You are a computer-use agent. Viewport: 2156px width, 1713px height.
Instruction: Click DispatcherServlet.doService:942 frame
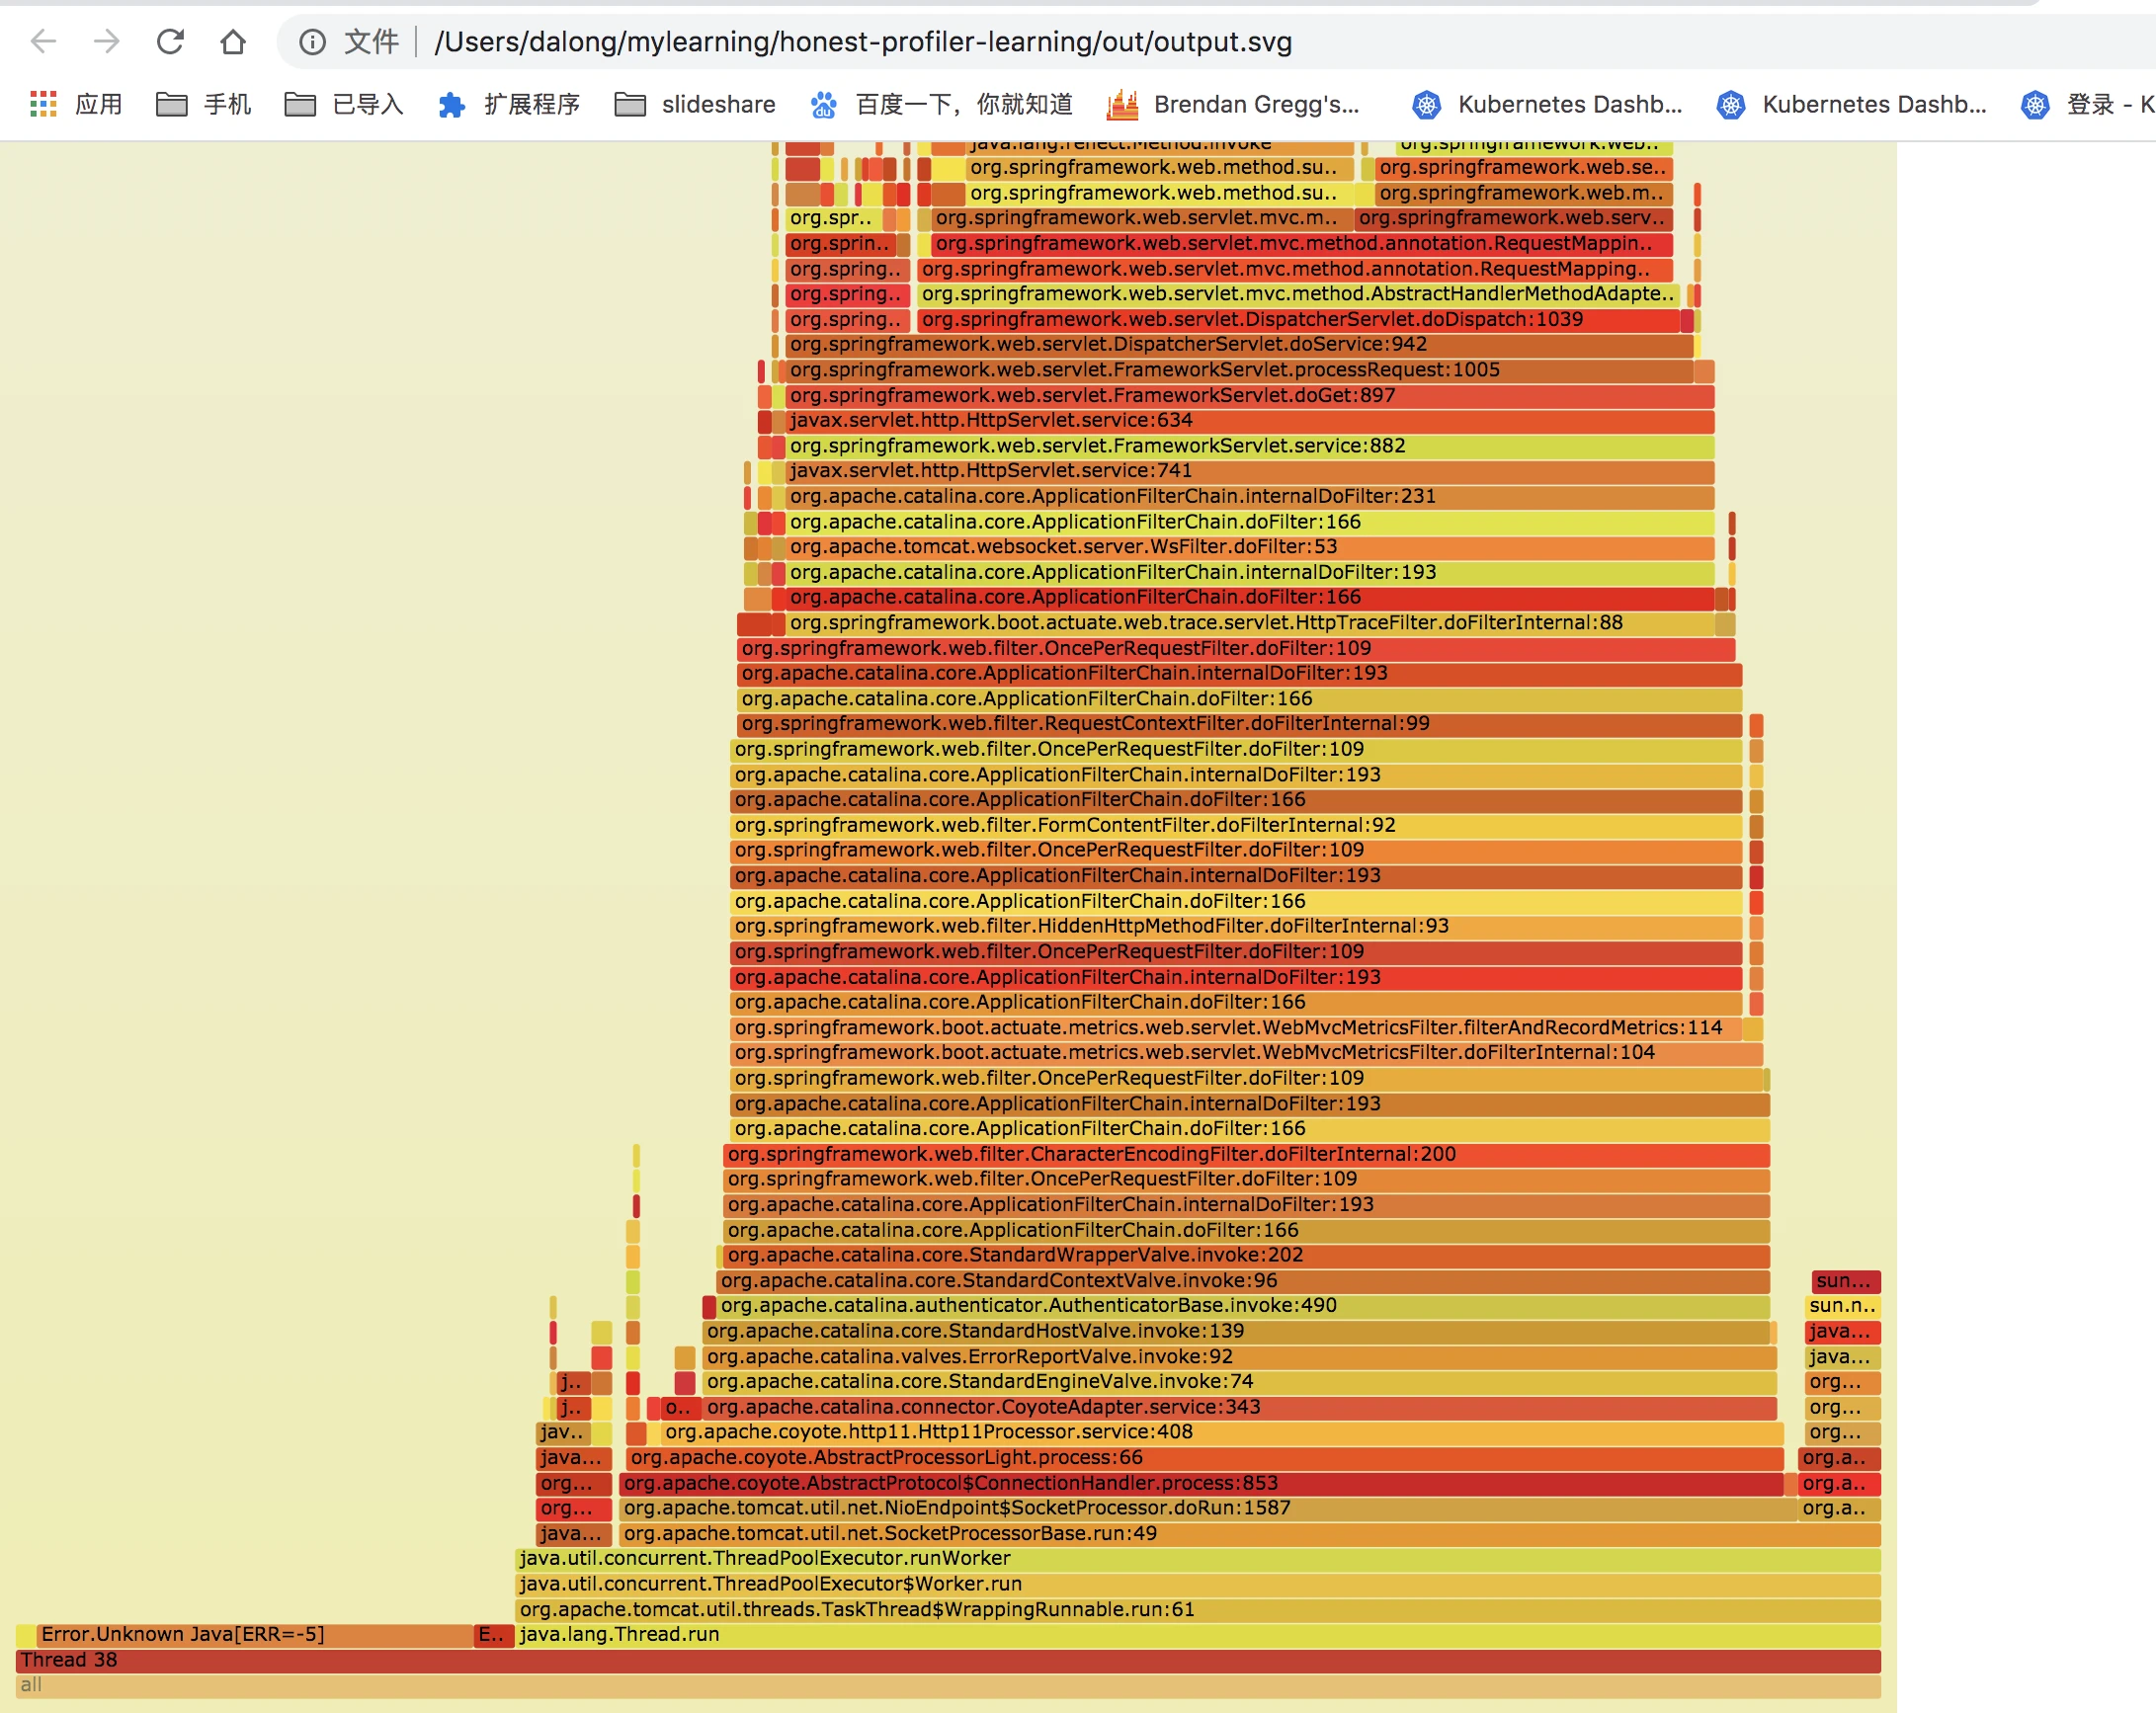click(1239, 344)
